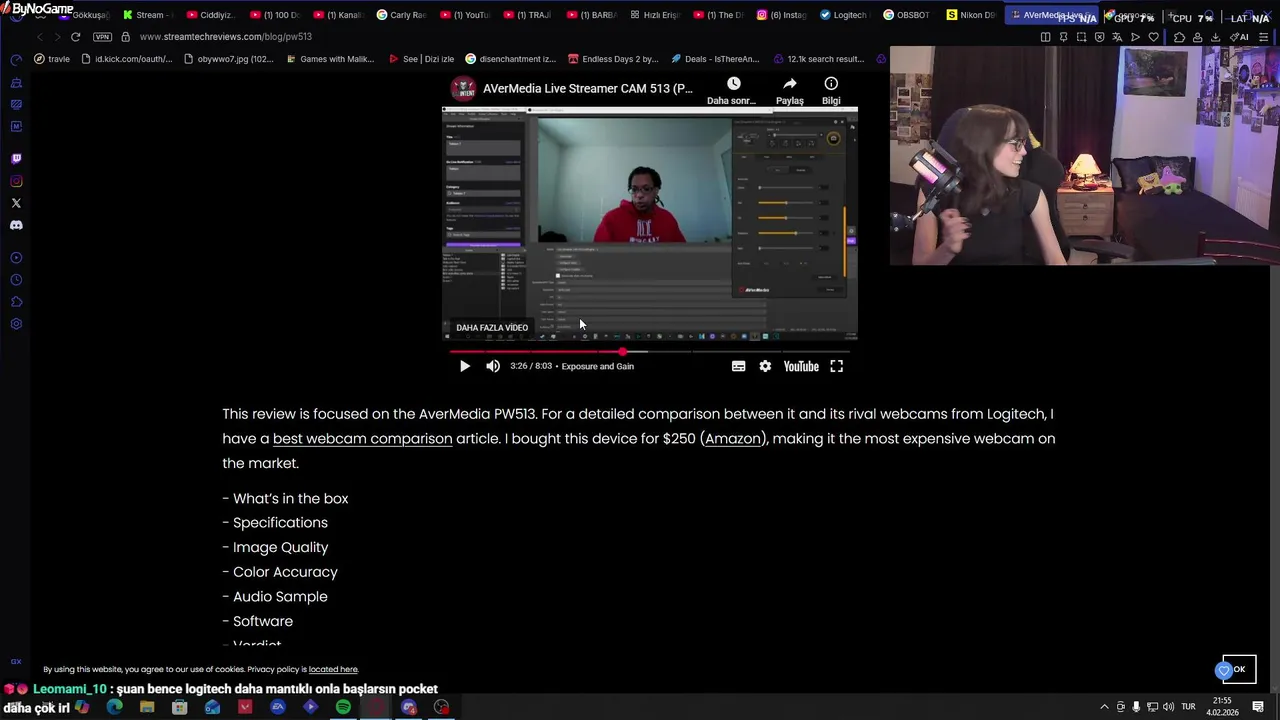This screenshot has width=1280, height=720.
Task: Go forward using the browser forward arrow
Action: click(x=56, y=37)
